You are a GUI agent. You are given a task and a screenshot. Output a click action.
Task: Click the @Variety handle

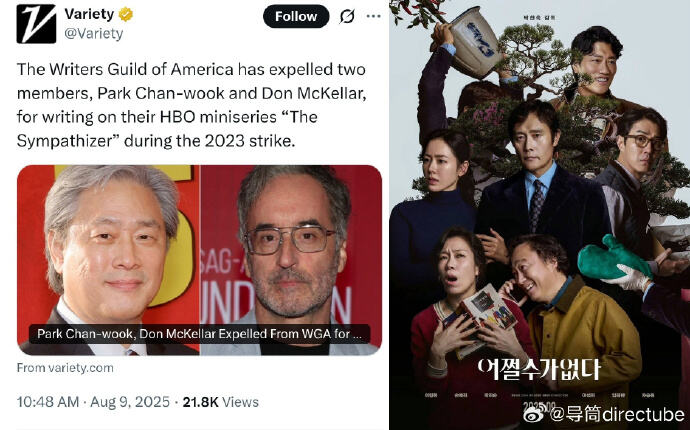tap(94, 34)
